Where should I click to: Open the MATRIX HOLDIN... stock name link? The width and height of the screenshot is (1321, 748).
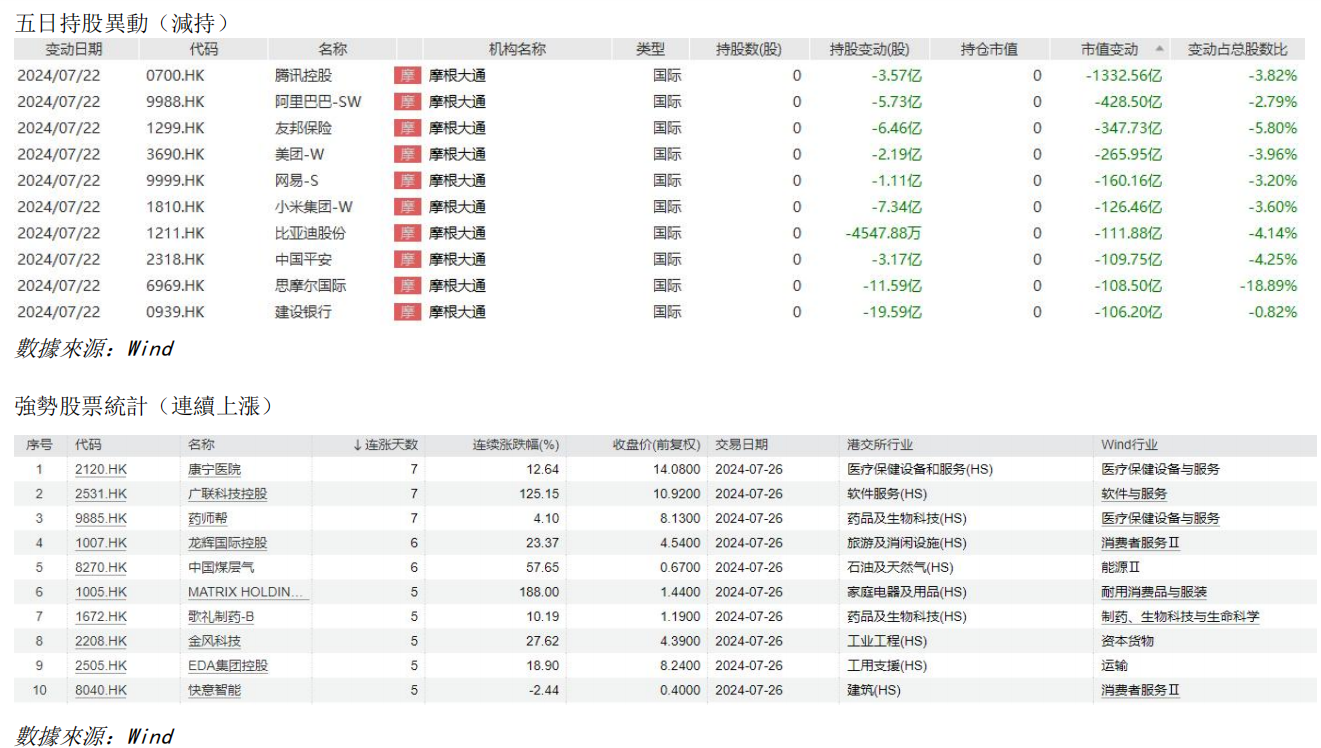247,592
